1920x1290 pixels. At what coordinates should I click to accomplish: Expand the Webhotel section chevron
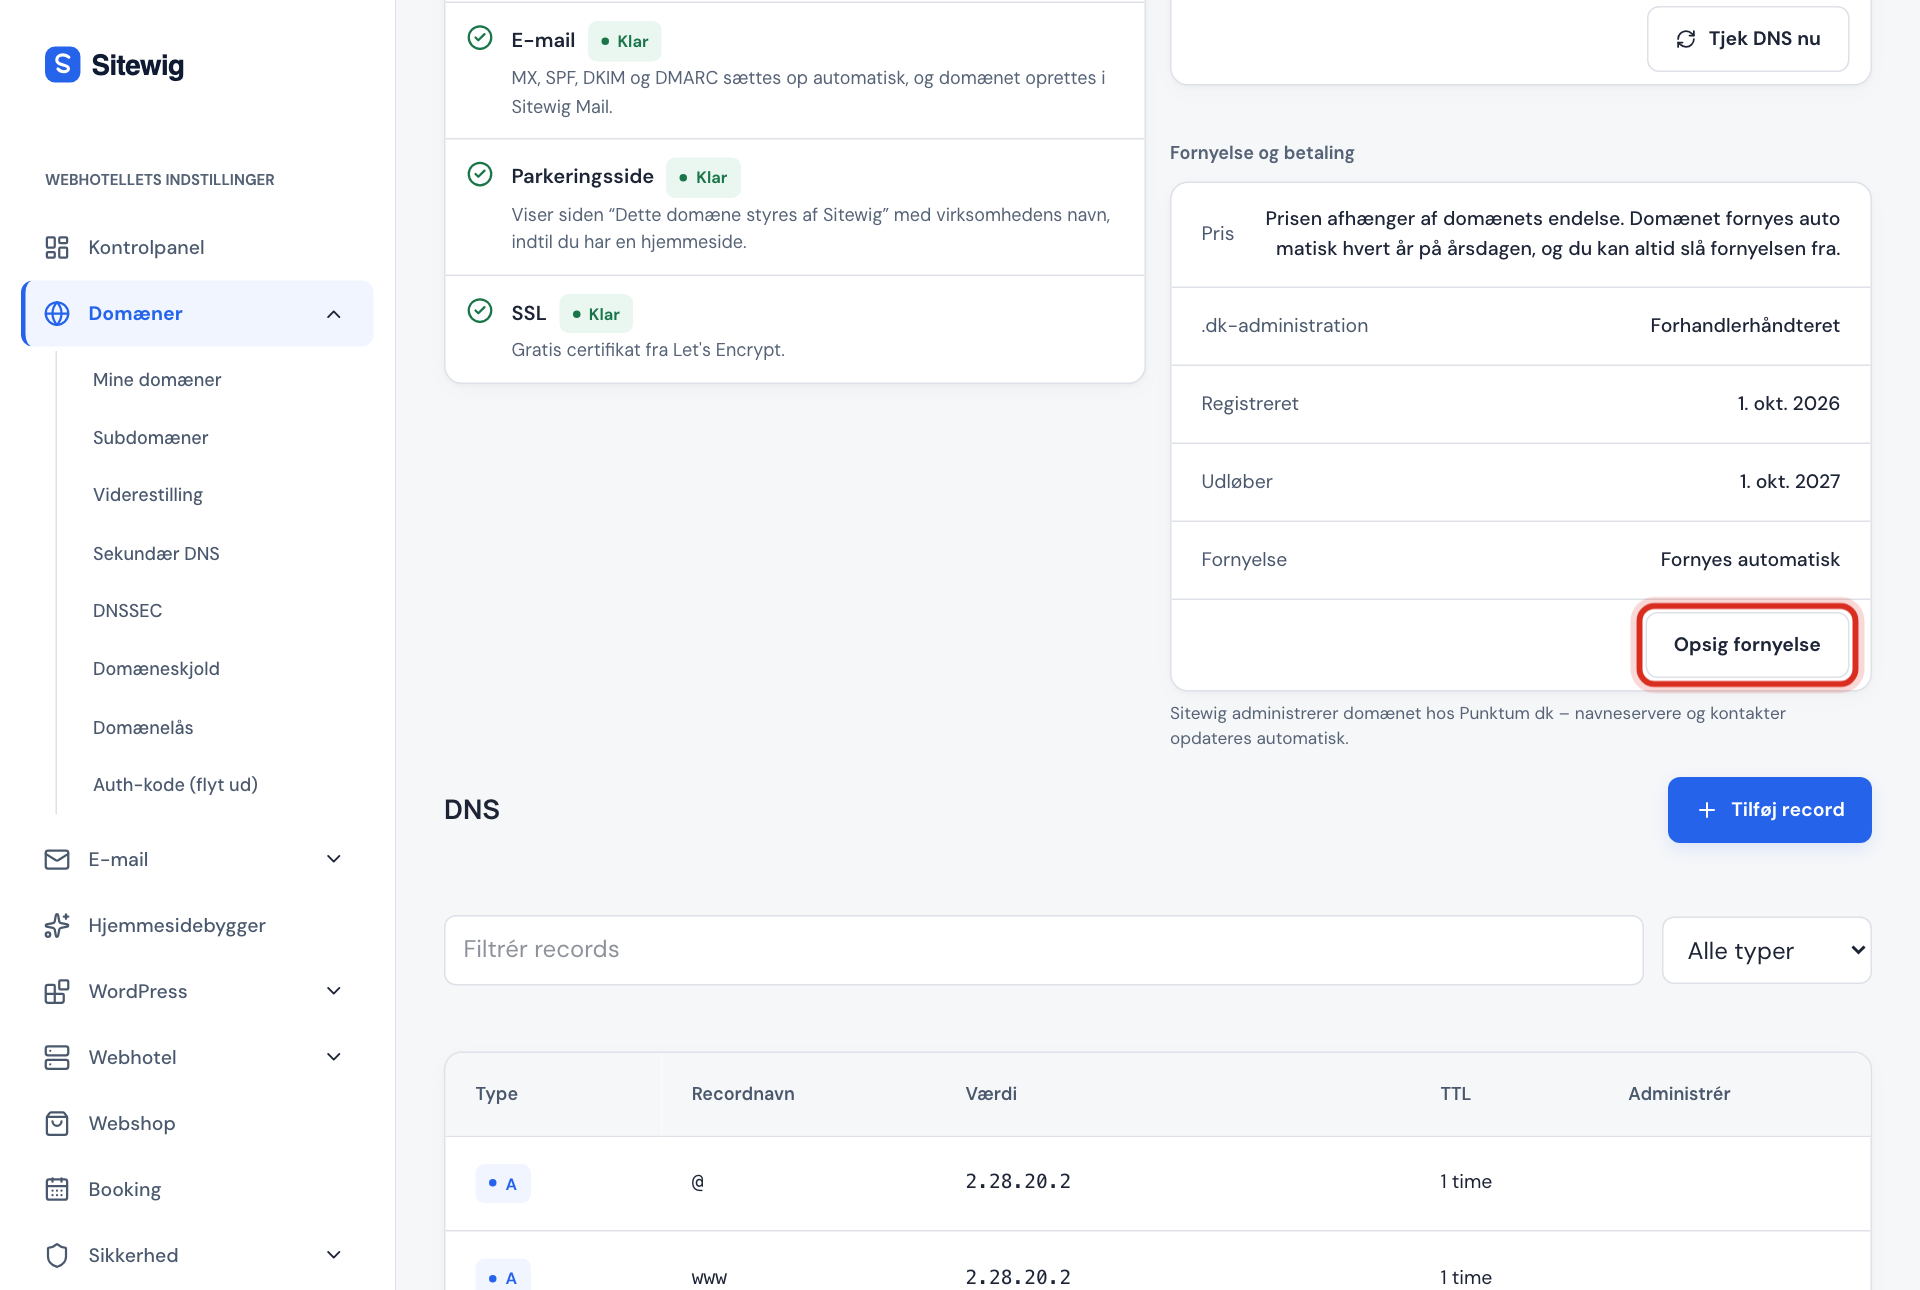pos(334,1057)
